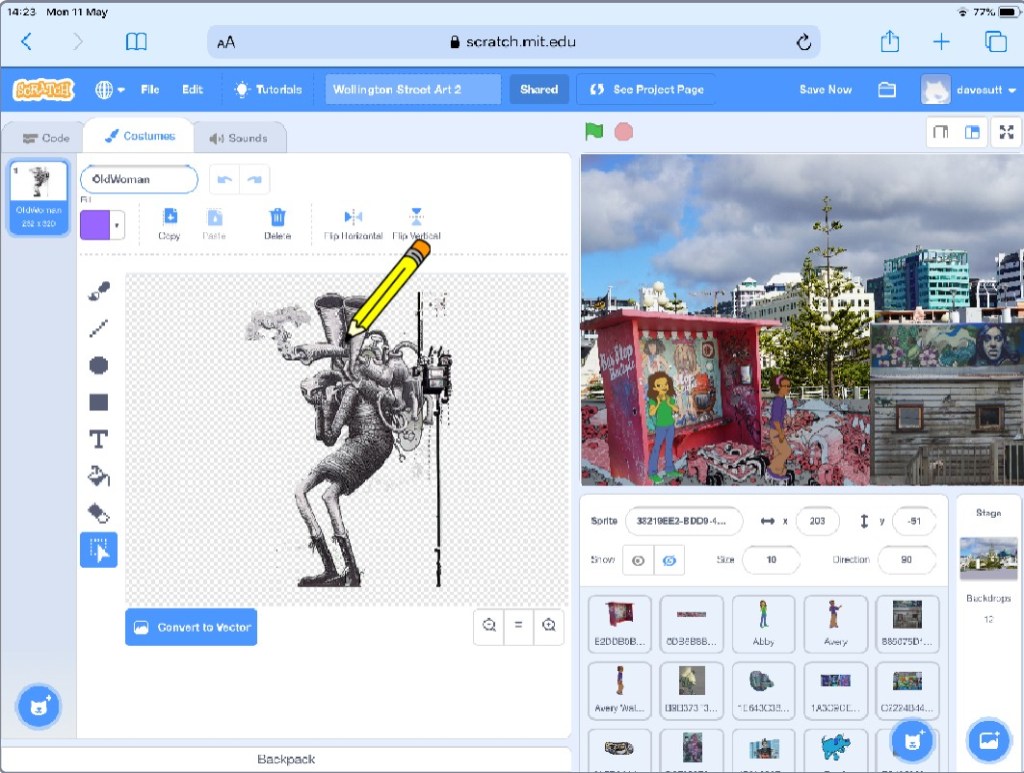Select the Text tool
1024x773 pixels.
pyautogui.click(x=98, y=439)
